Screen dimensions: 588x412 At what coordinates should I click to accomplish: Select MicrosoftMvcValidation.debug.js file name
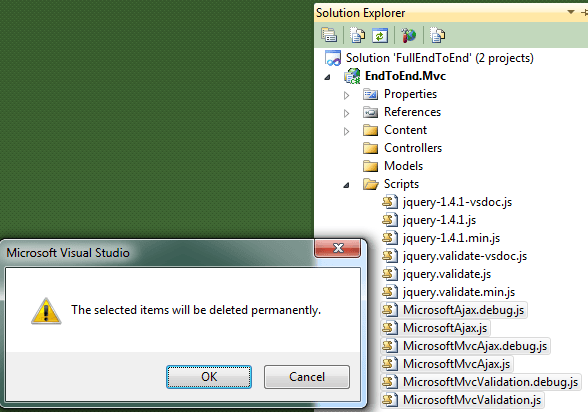pyautogui.click(x=490, y=382)
